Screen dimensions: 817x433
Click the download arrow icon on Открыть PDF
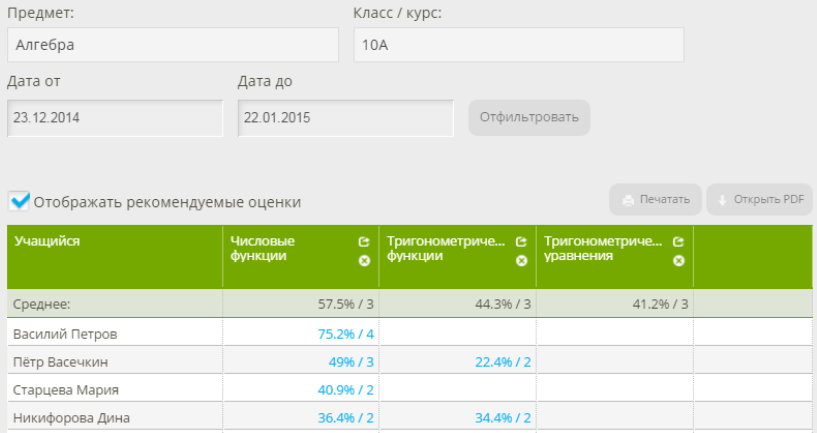[x=722, y=200]
